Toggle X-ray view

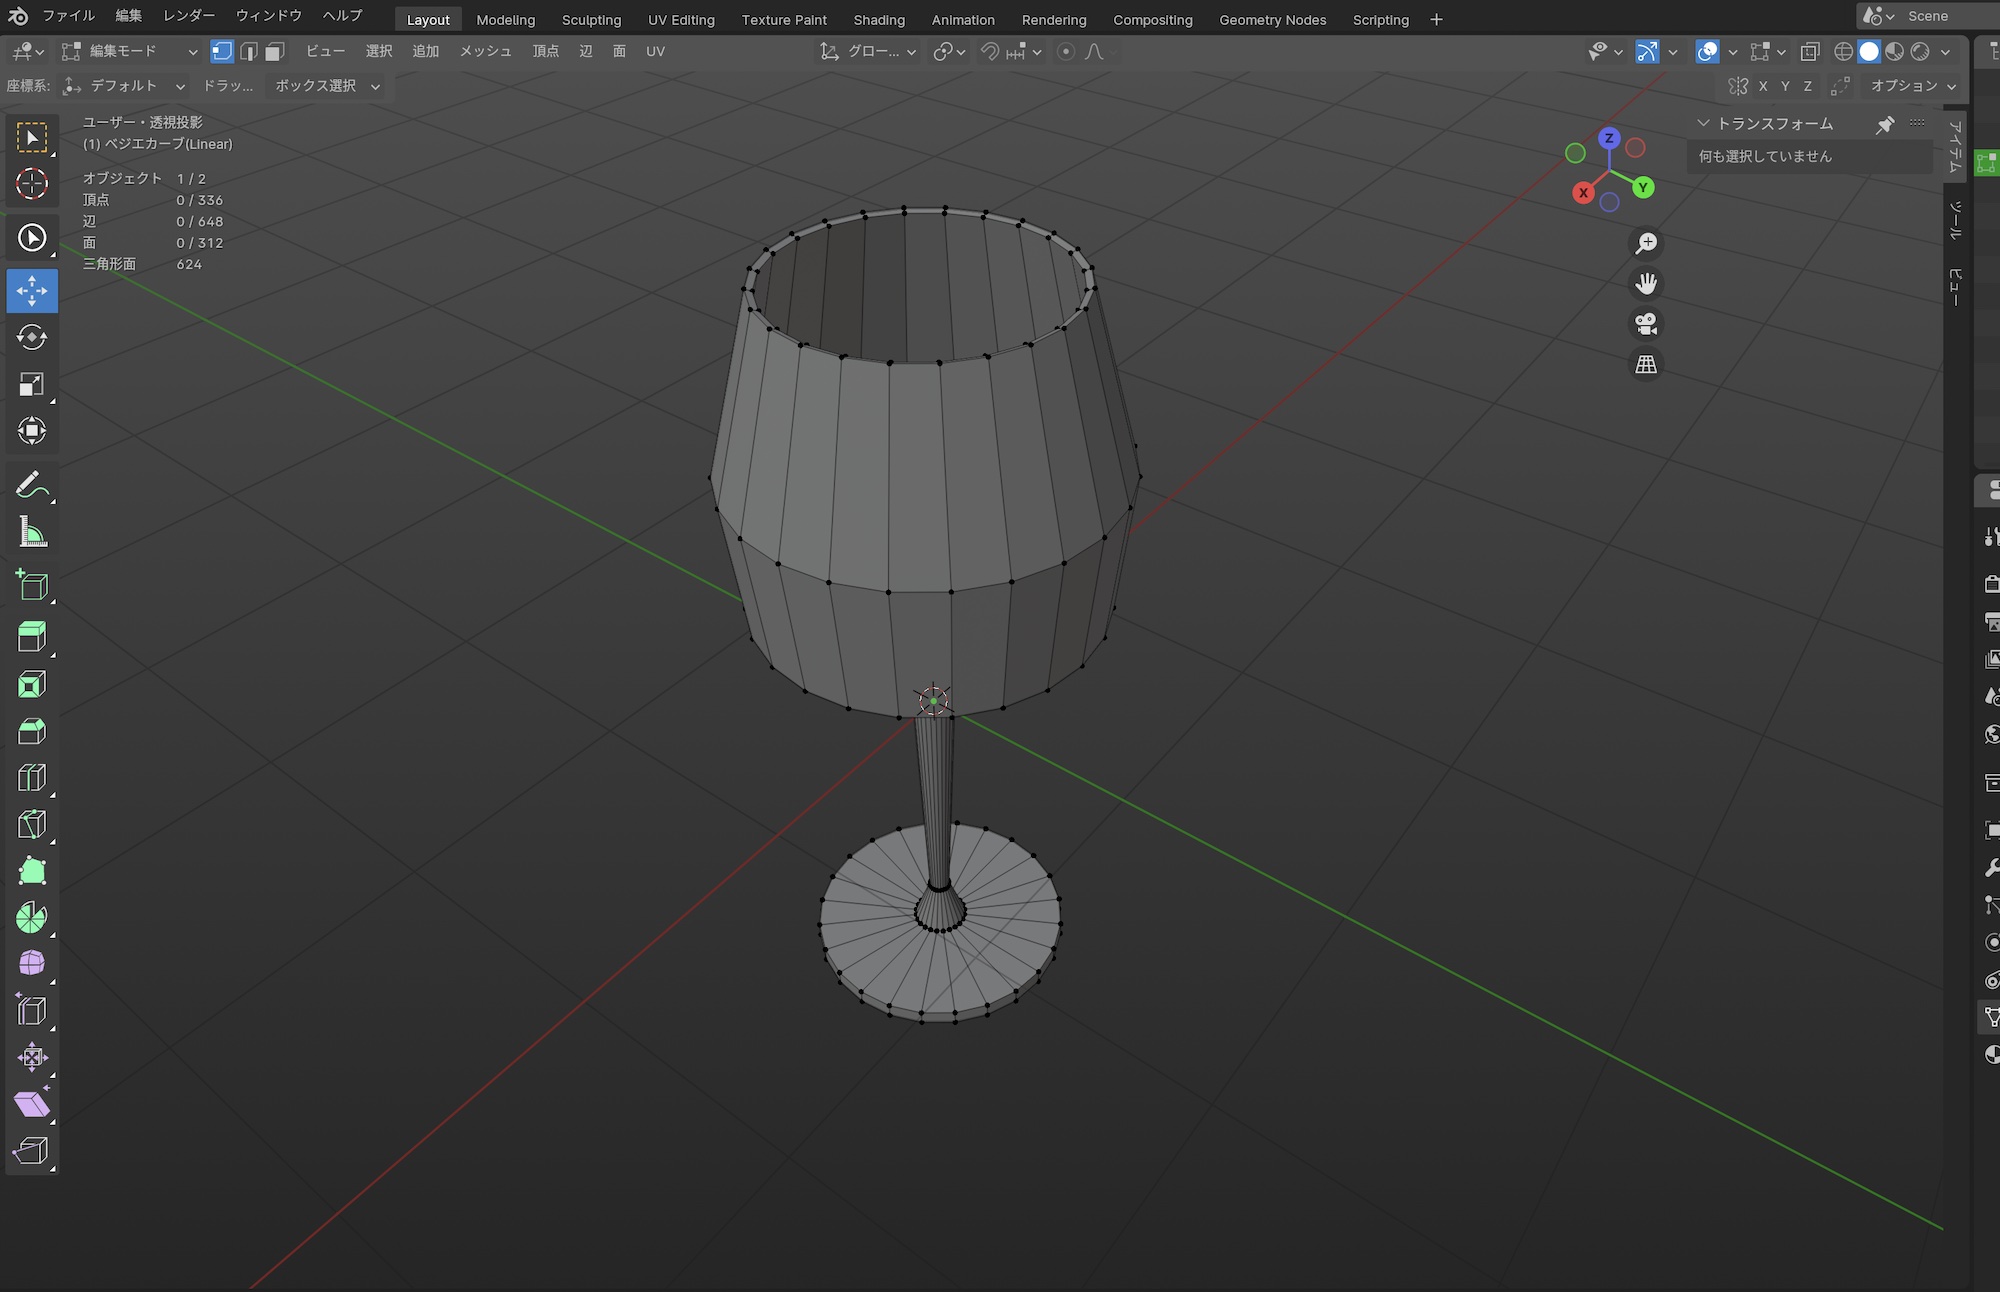click(1810, 51)
